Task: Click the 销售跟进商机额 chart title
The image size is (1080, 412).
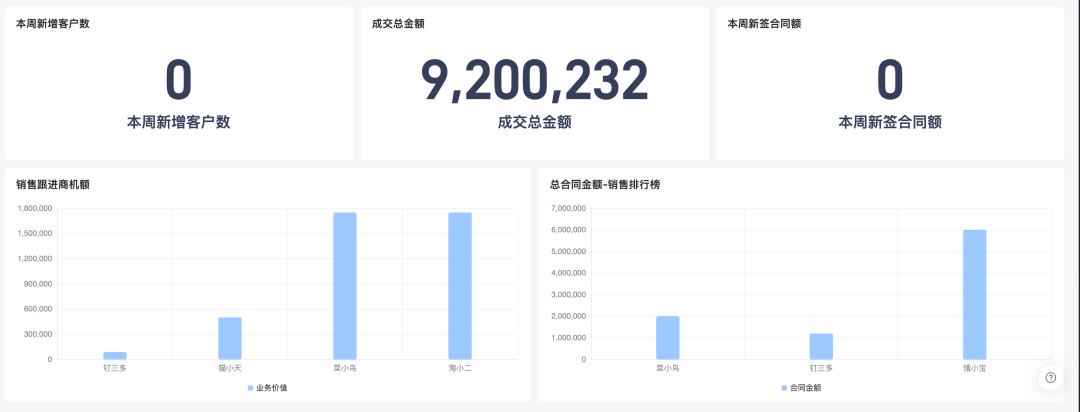Action: [x=52, y=184]
